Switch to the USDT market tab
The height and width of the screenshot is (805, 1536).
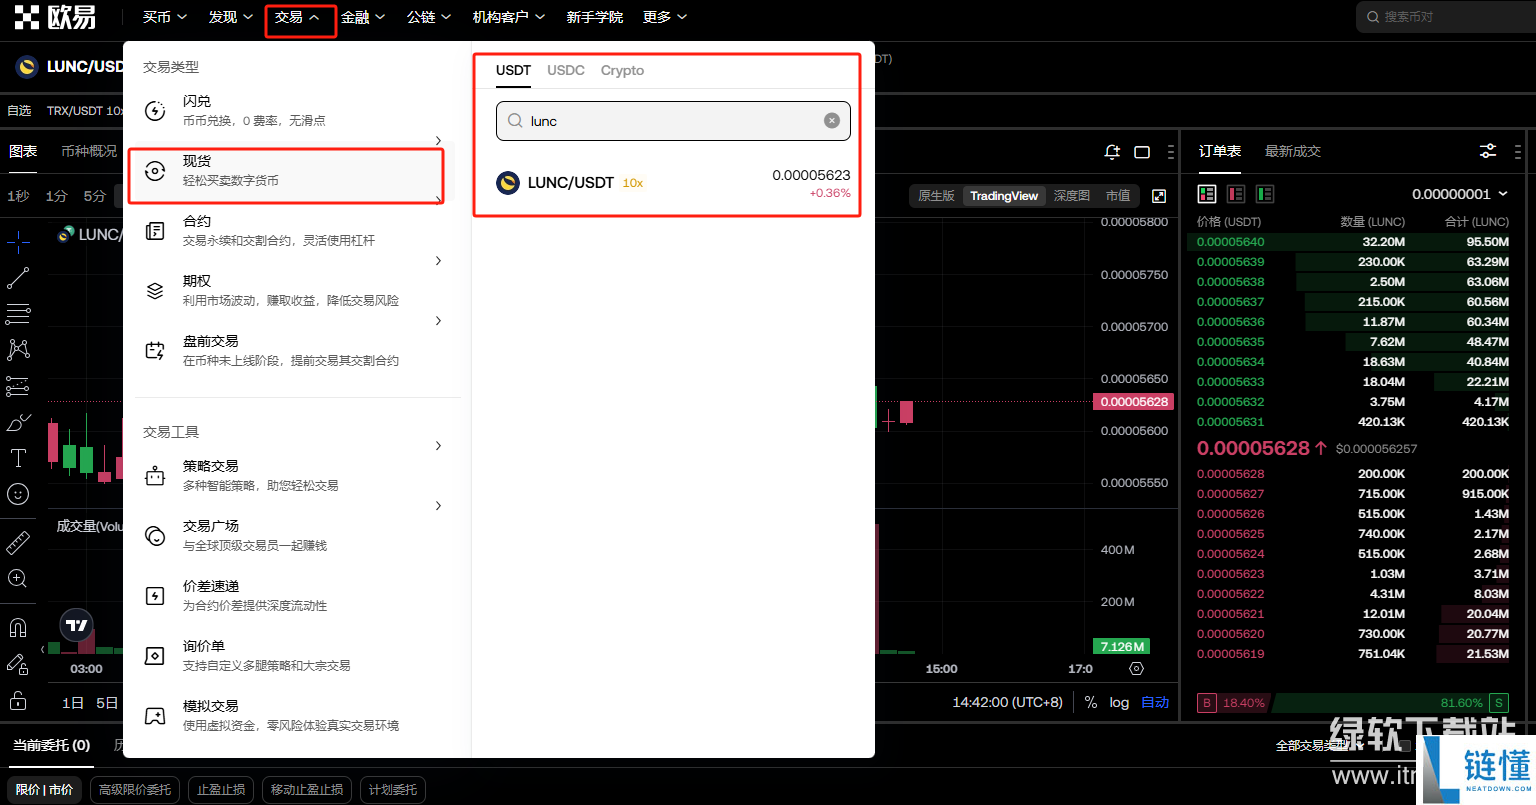pos(513,71)
